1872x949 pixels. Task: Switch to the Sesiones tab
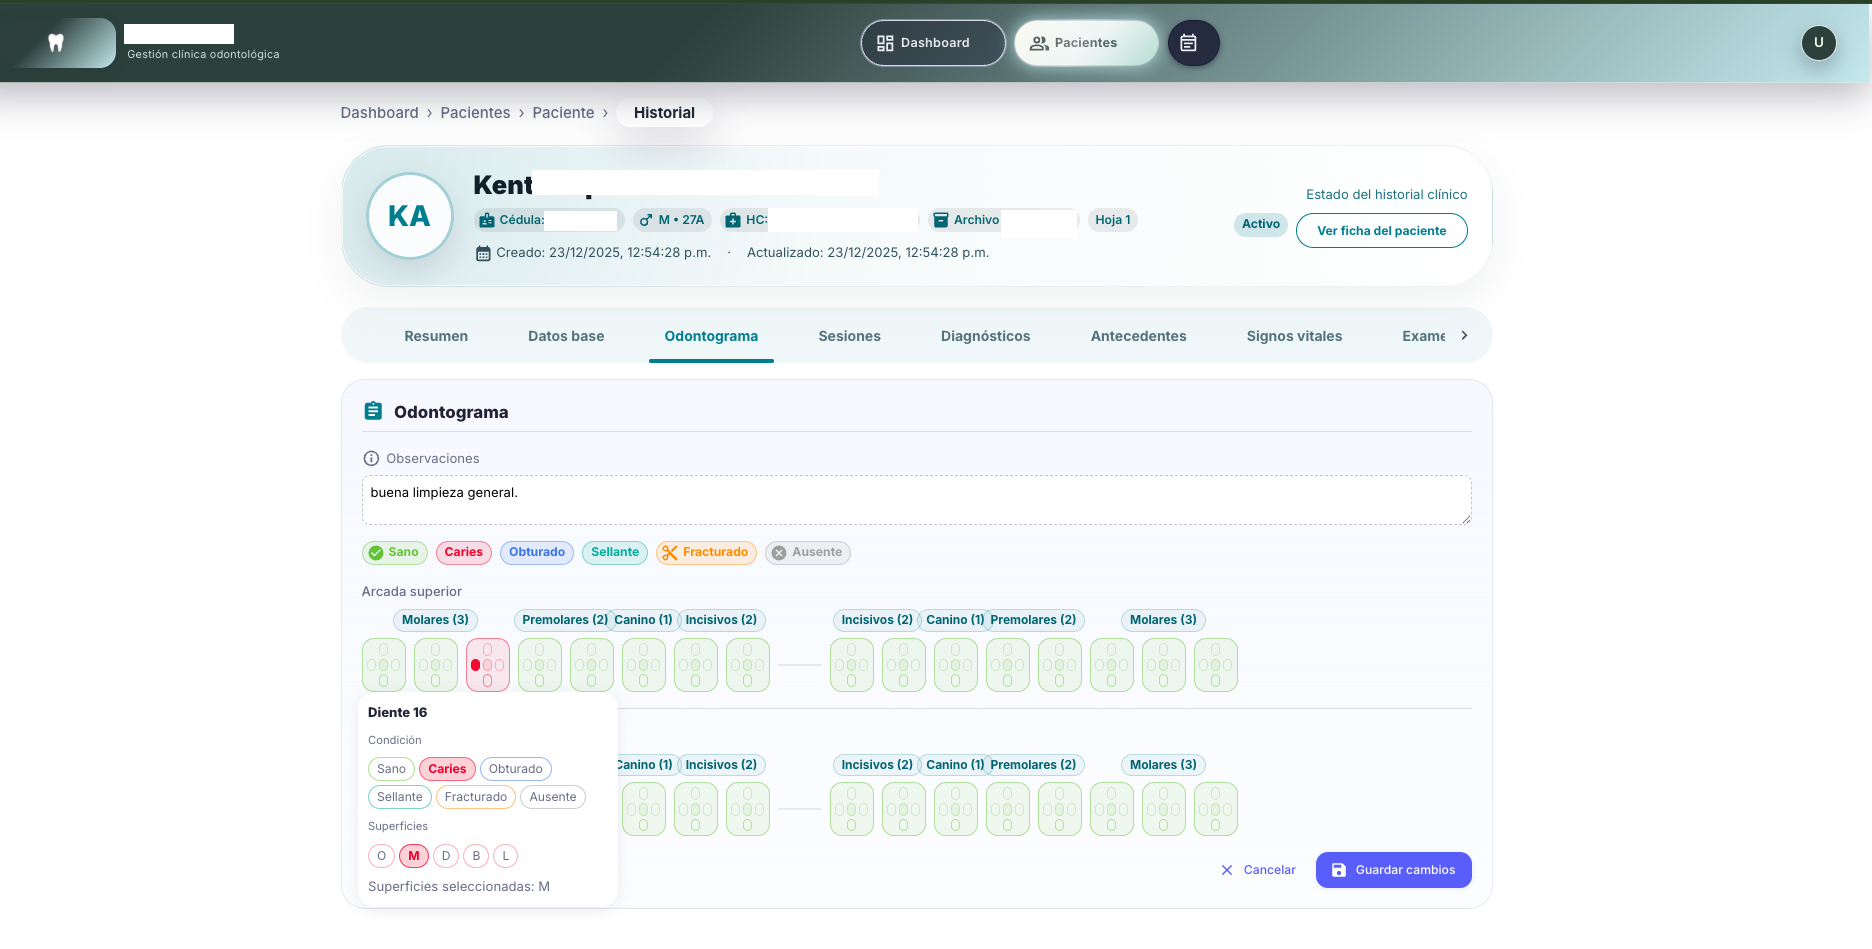point(849,336)
